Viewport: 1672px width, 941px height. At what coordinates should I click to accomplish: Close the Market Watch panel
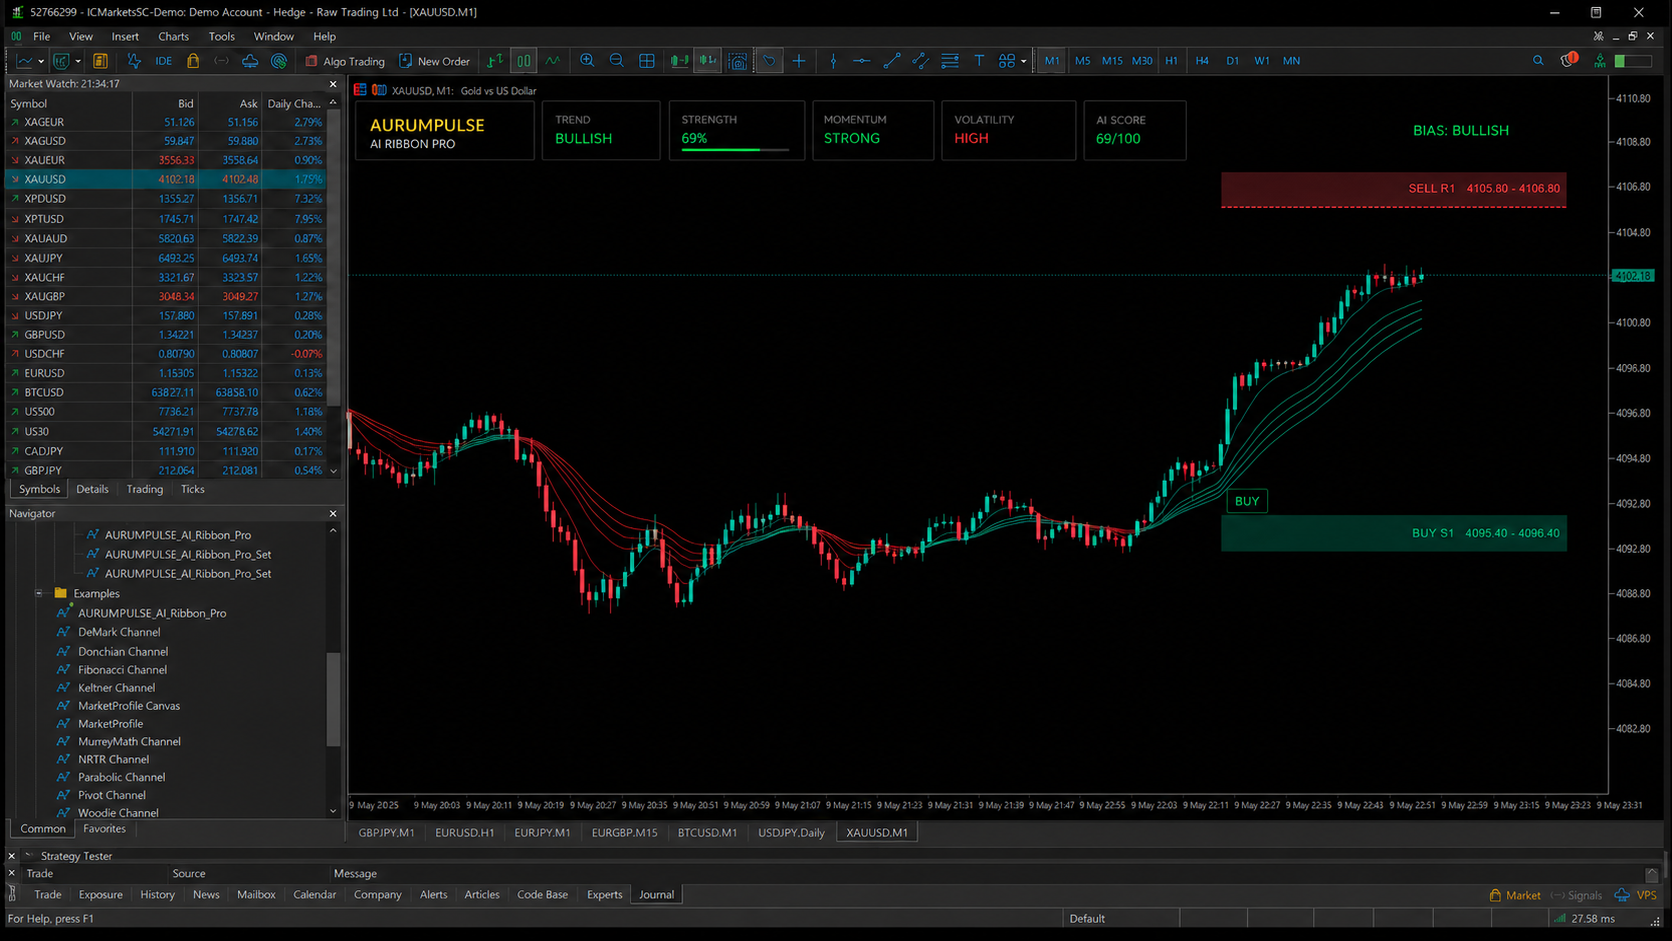(x=333, y=84)
